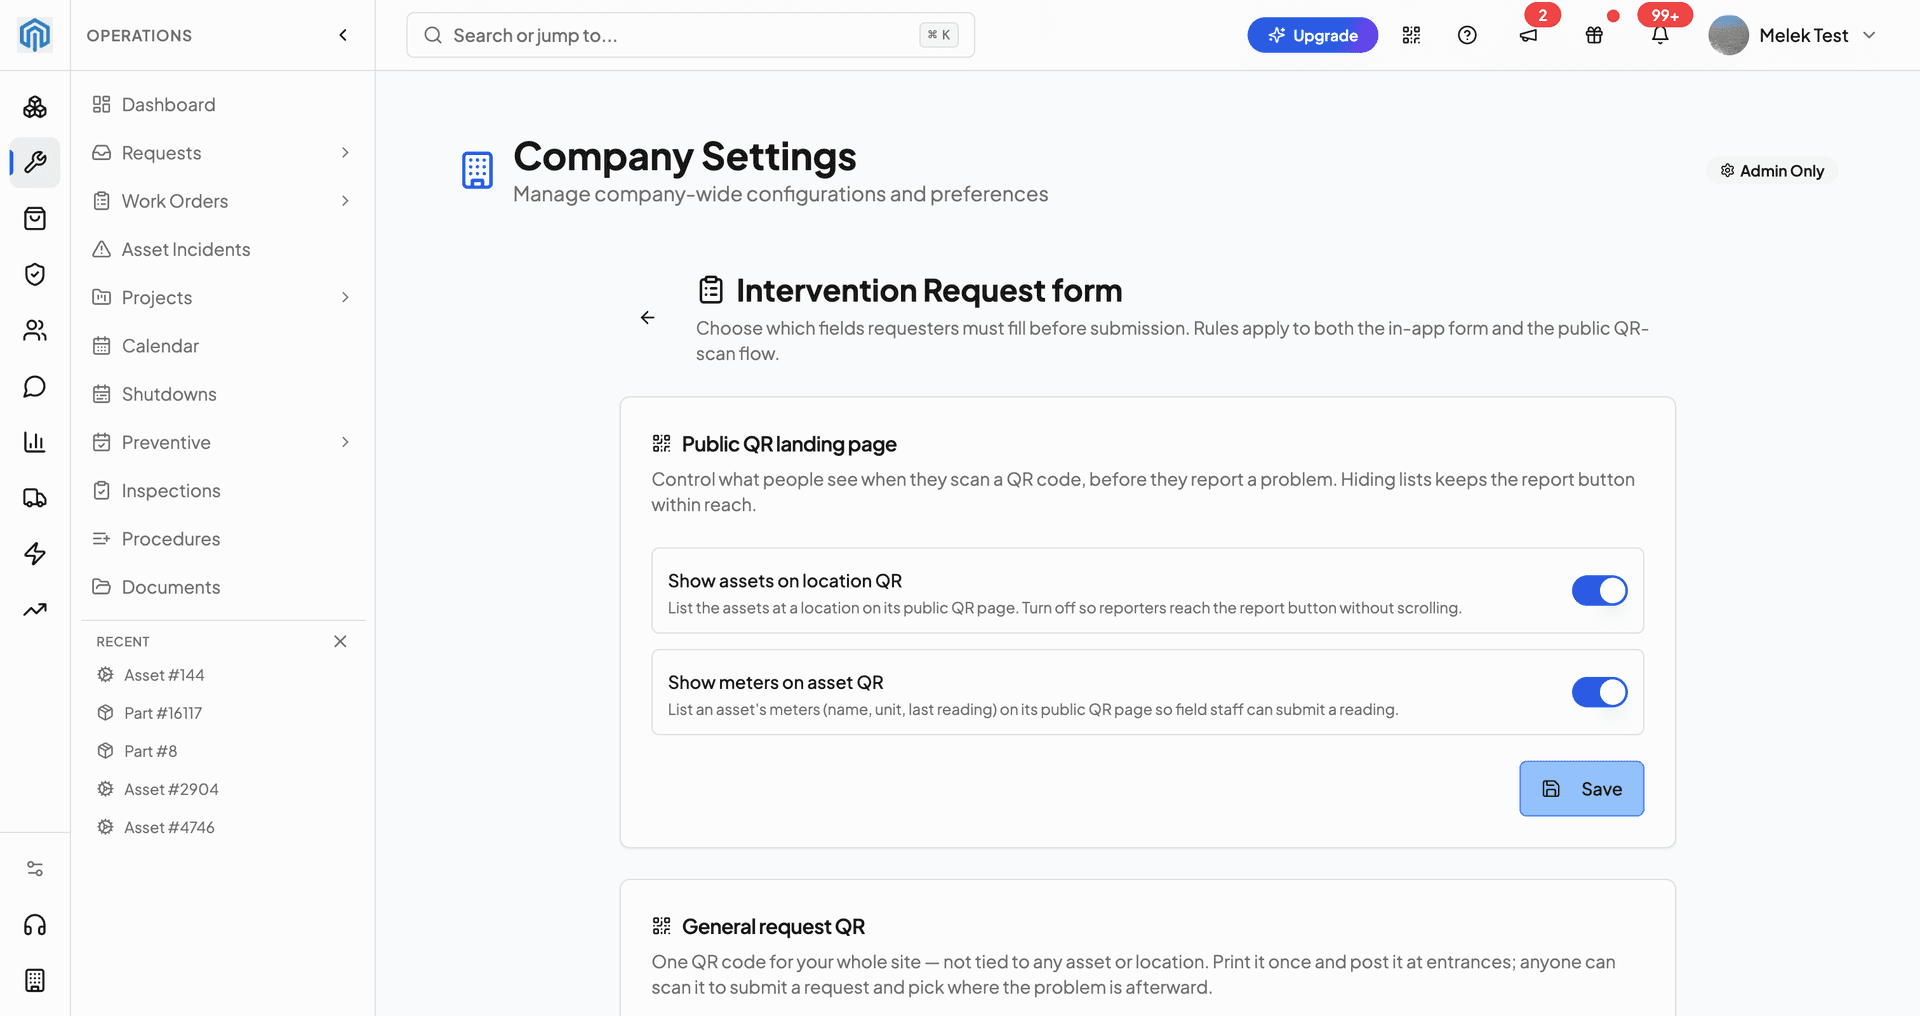Click the General request QR heading
1920x1016 pixels.
pos(773,927)
